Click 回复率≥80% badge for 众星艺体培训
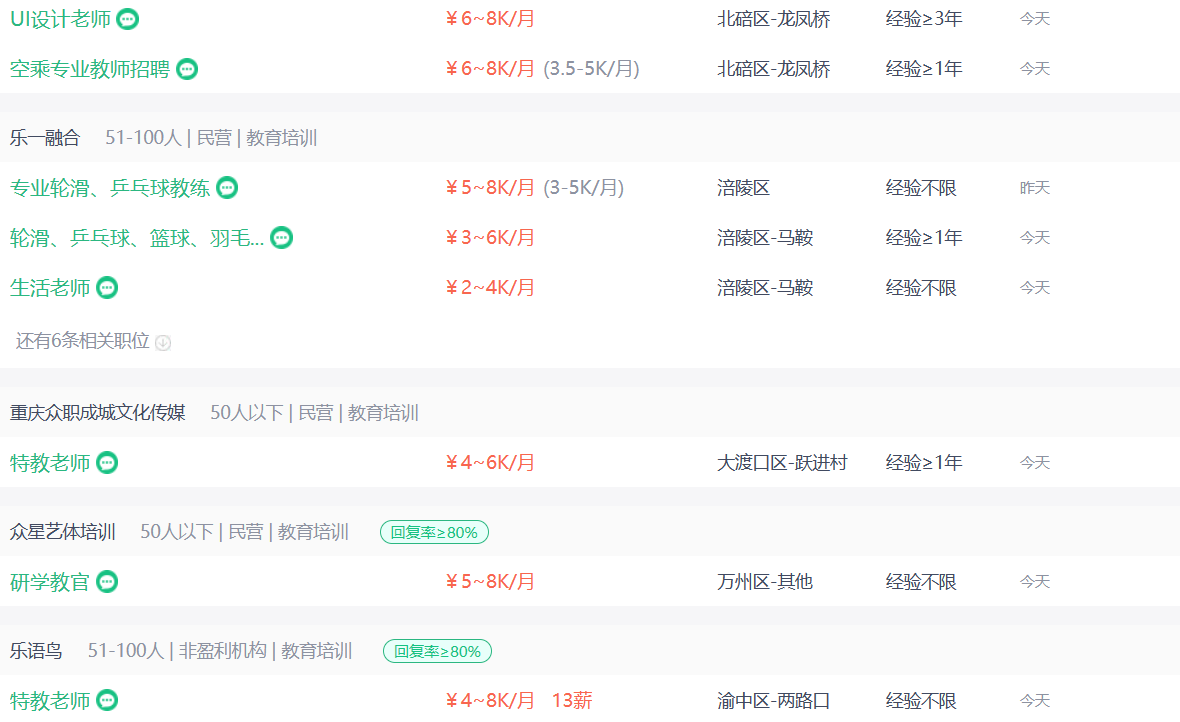This screenshot has width=1180, height=722. click(434, 532)
